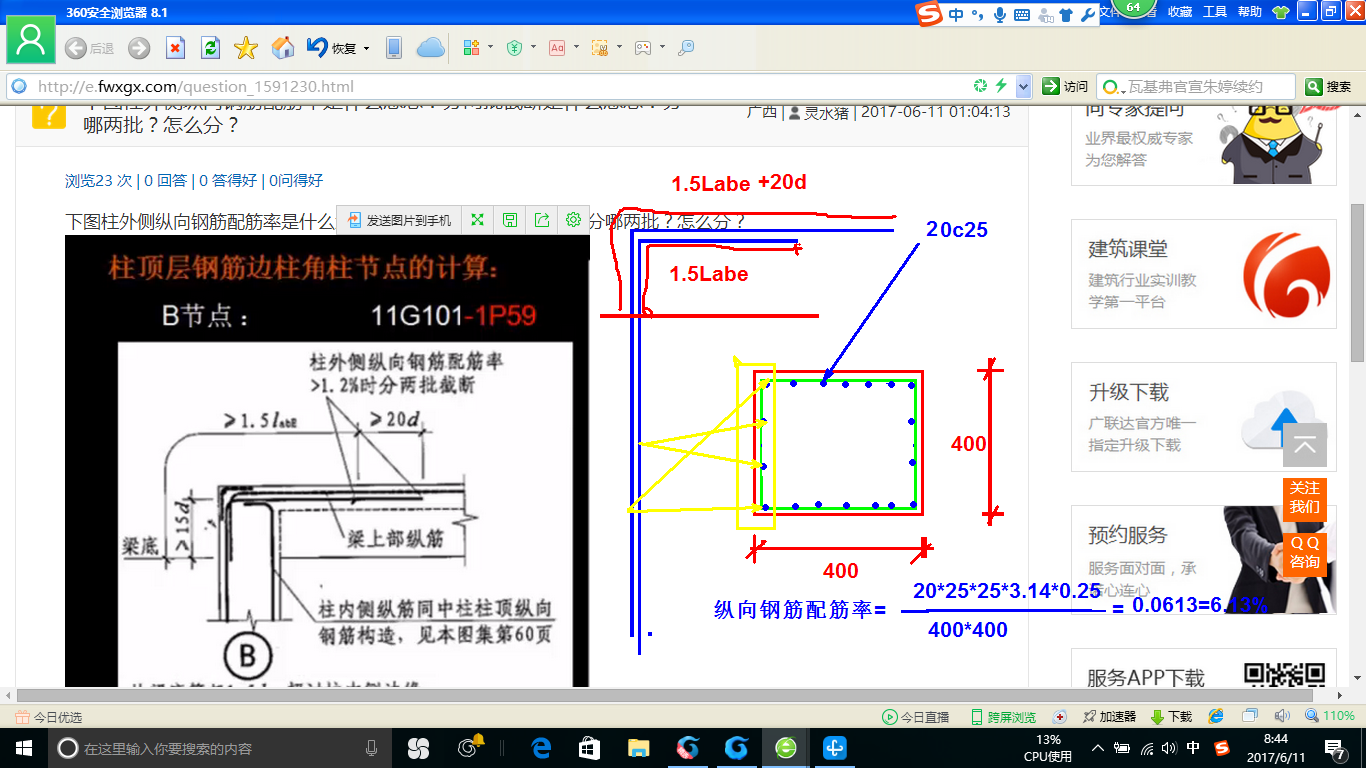Open 下载 downloads in status bar
The width and height of the screenshot is (1366, 768).
tap(1172, 717)
